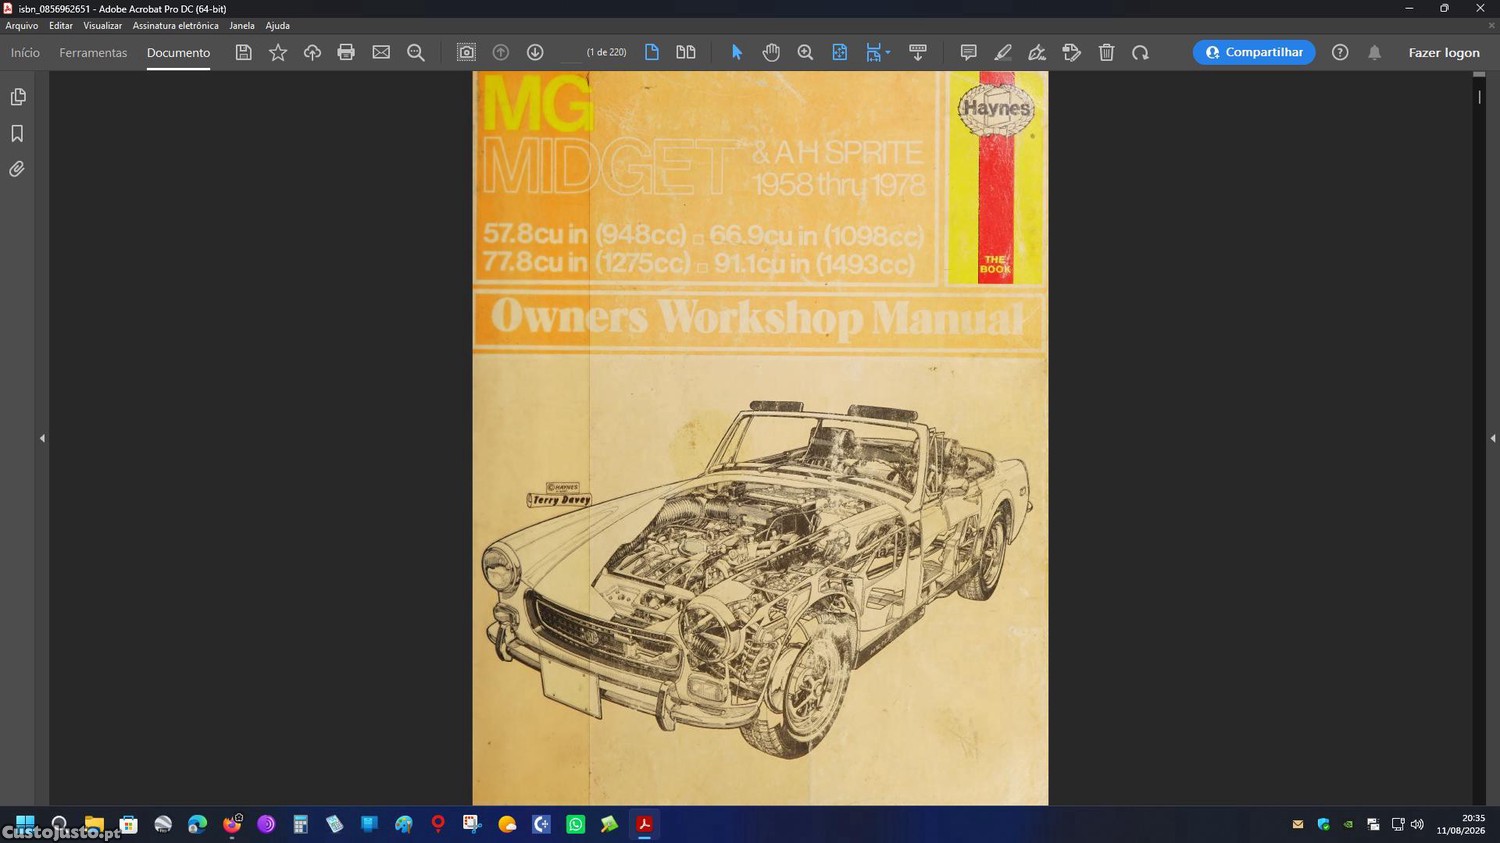Open the fill and sign pen tool
This screenshot has width=1500, height=843.
coord(1037,52)
